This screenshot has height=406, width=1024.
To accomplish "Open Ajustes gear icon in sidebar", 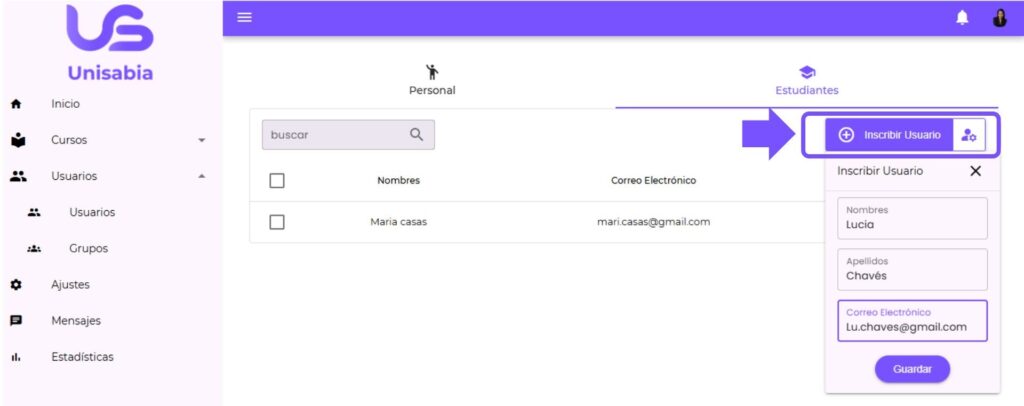I will pyautogui.click(x=16, y=285).
